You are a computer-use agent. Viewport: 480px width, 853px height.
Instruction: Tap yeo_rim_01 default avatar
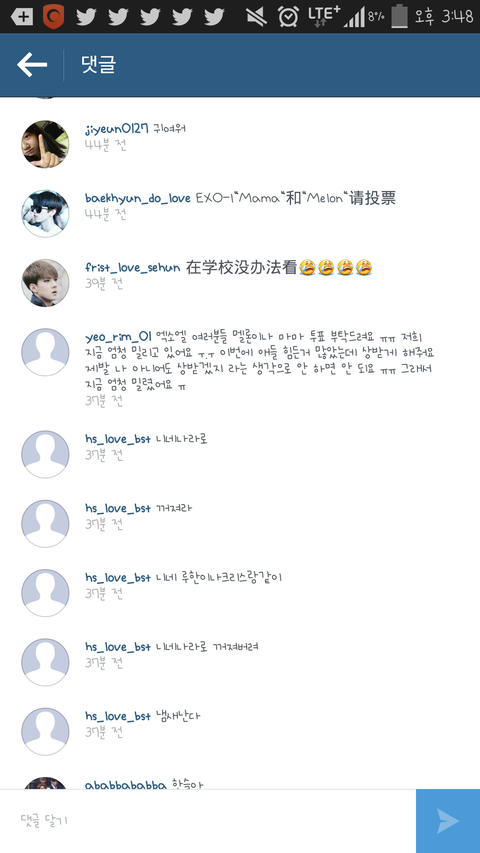coord(45,352)
